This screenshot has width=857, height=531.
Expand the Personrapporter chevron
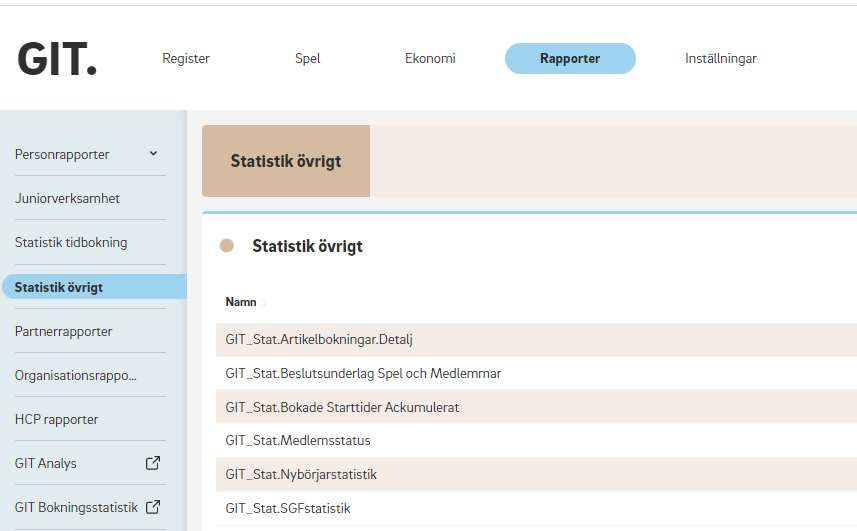[154, 154]
